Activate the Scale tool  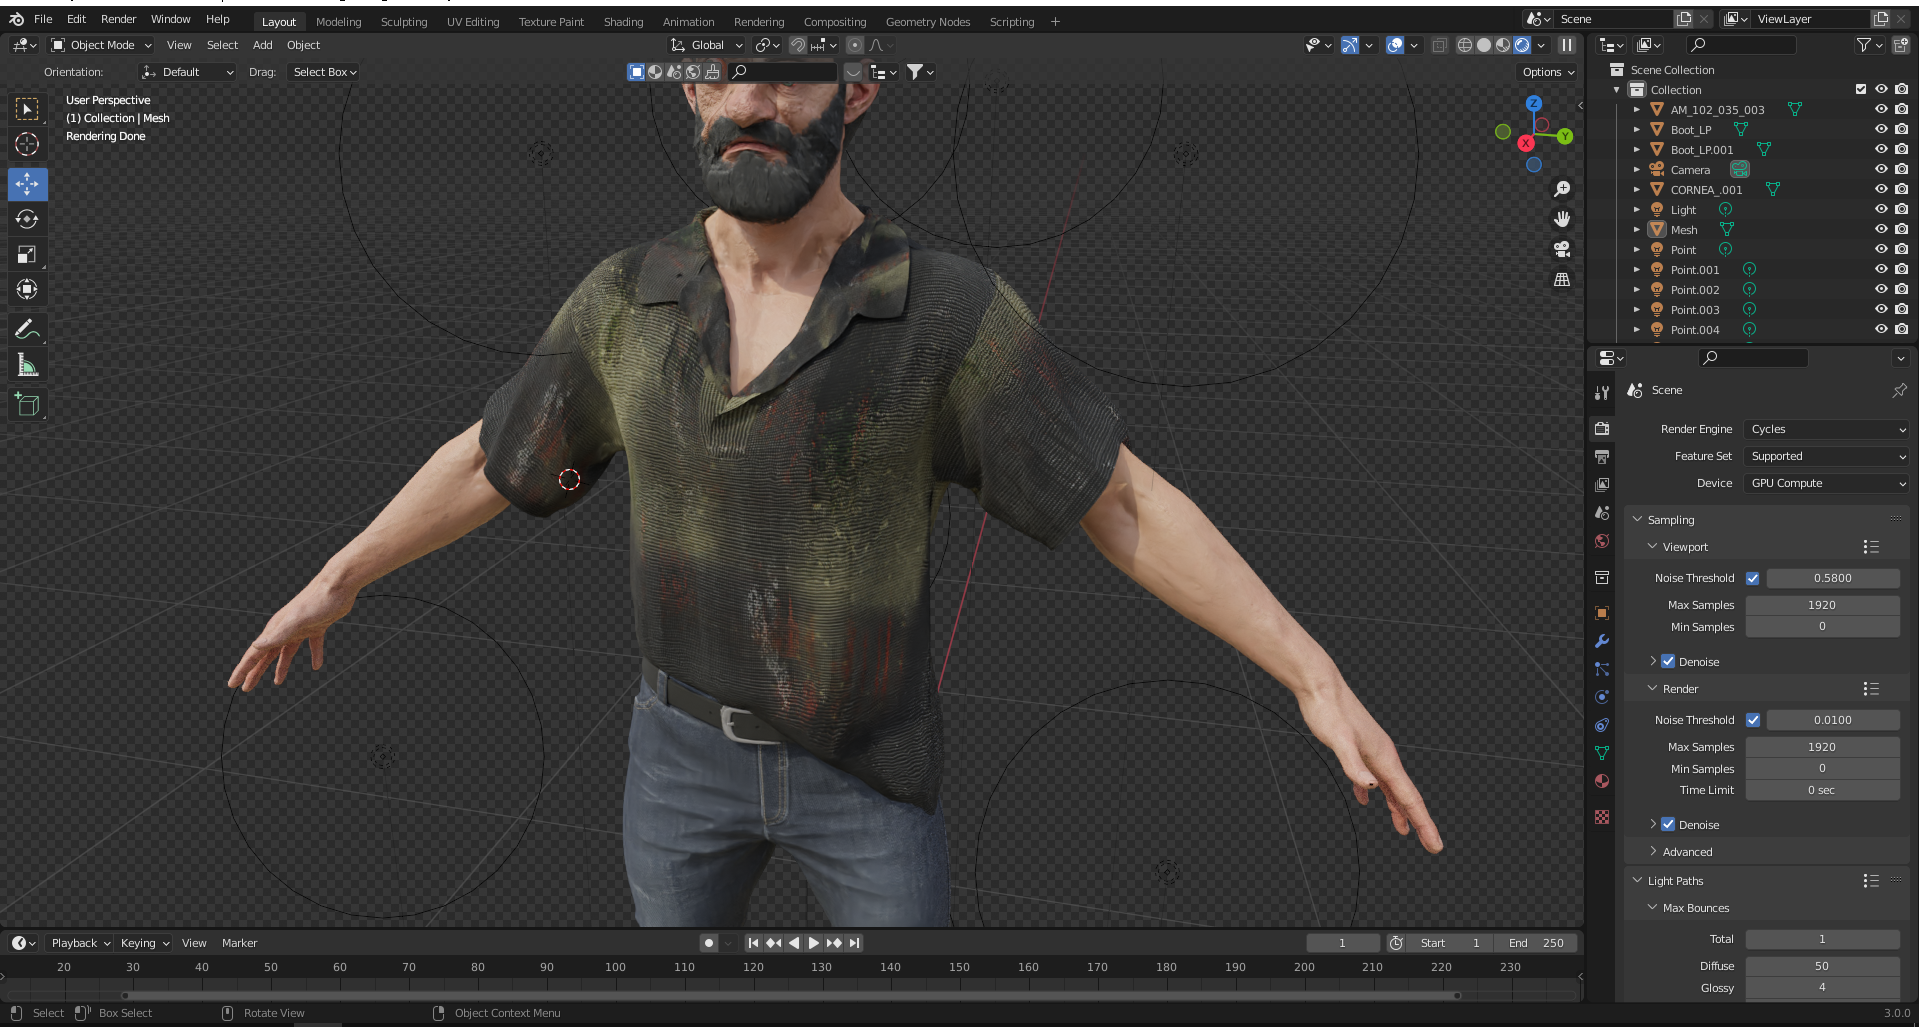click(x=27, y=254)
